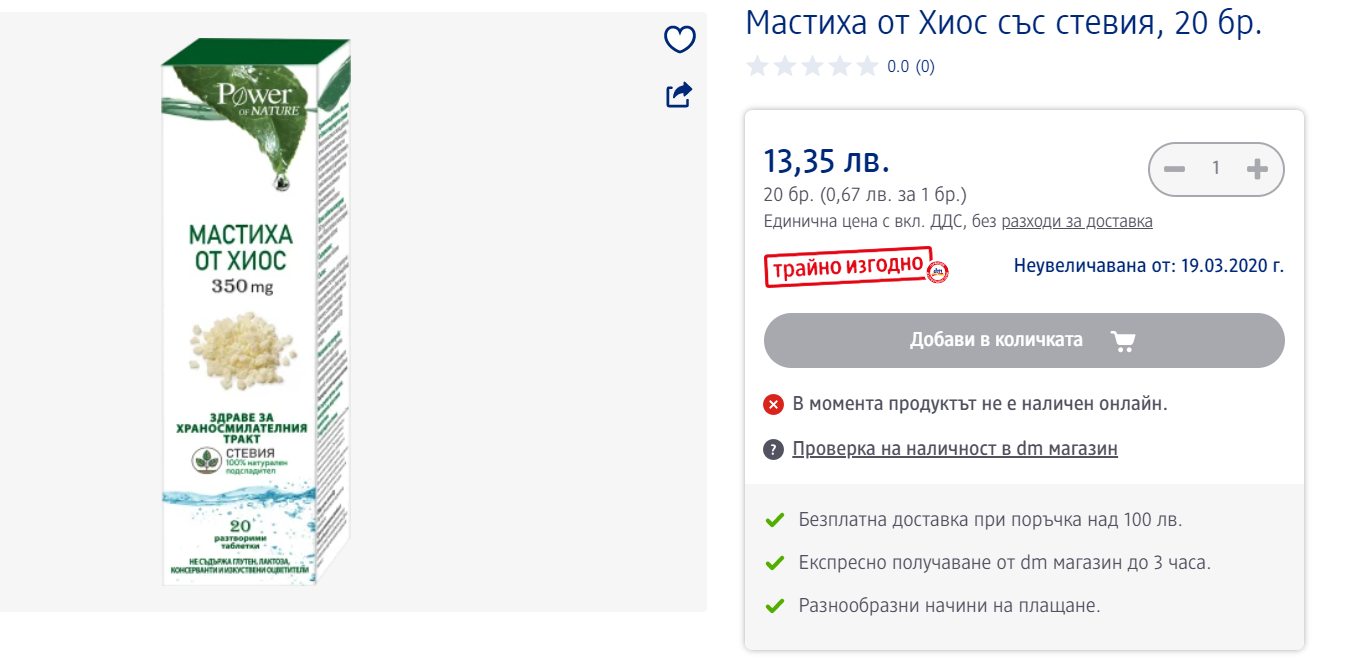Open reviews via the '0.0 (0)' rating
The width and height of the screenshot is (1354, 672).
pos(911,67)
